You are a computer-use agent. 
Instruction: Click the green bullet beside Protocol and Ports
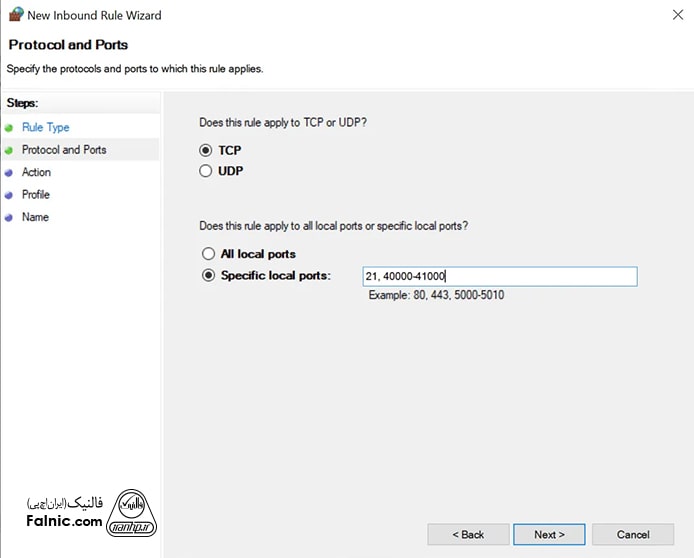(9, 150)
